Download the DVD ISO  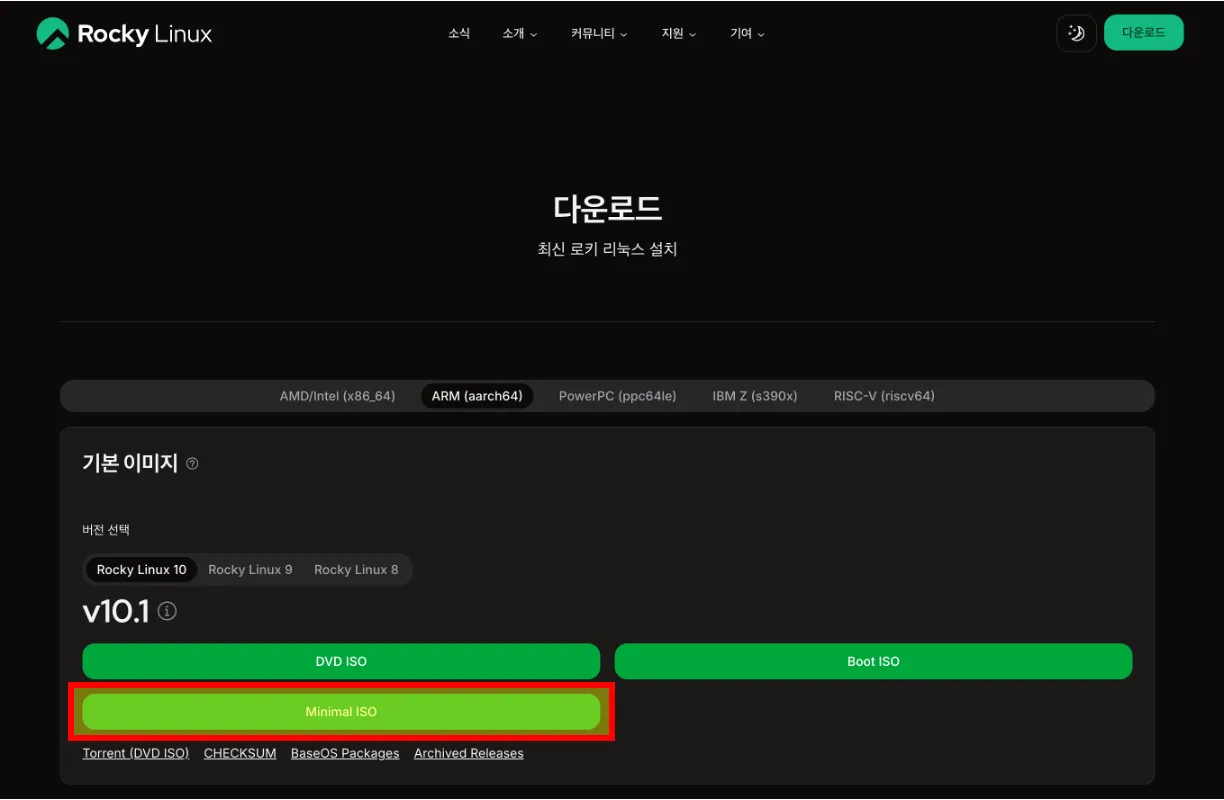pos(341,661)
